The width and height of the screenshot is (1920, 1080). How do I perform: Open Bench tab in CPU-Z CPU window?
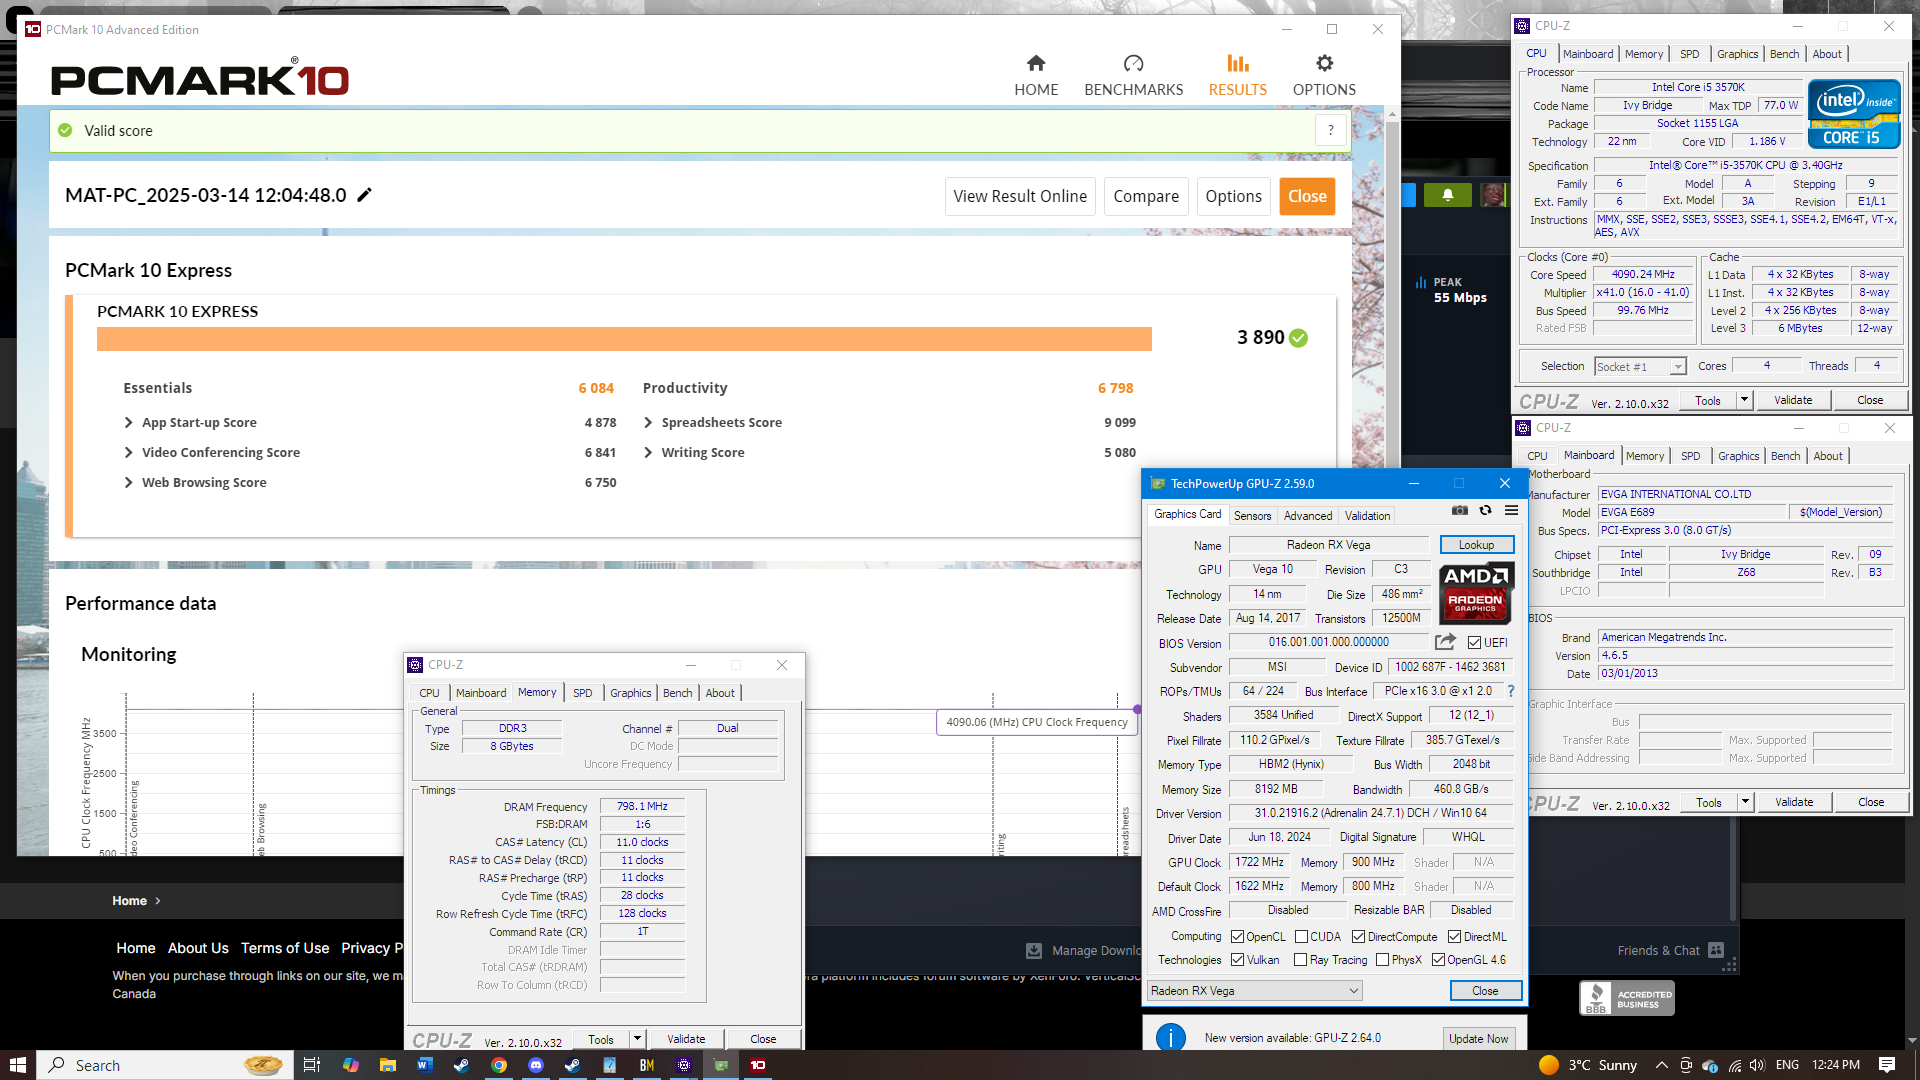click(1784, 54)
